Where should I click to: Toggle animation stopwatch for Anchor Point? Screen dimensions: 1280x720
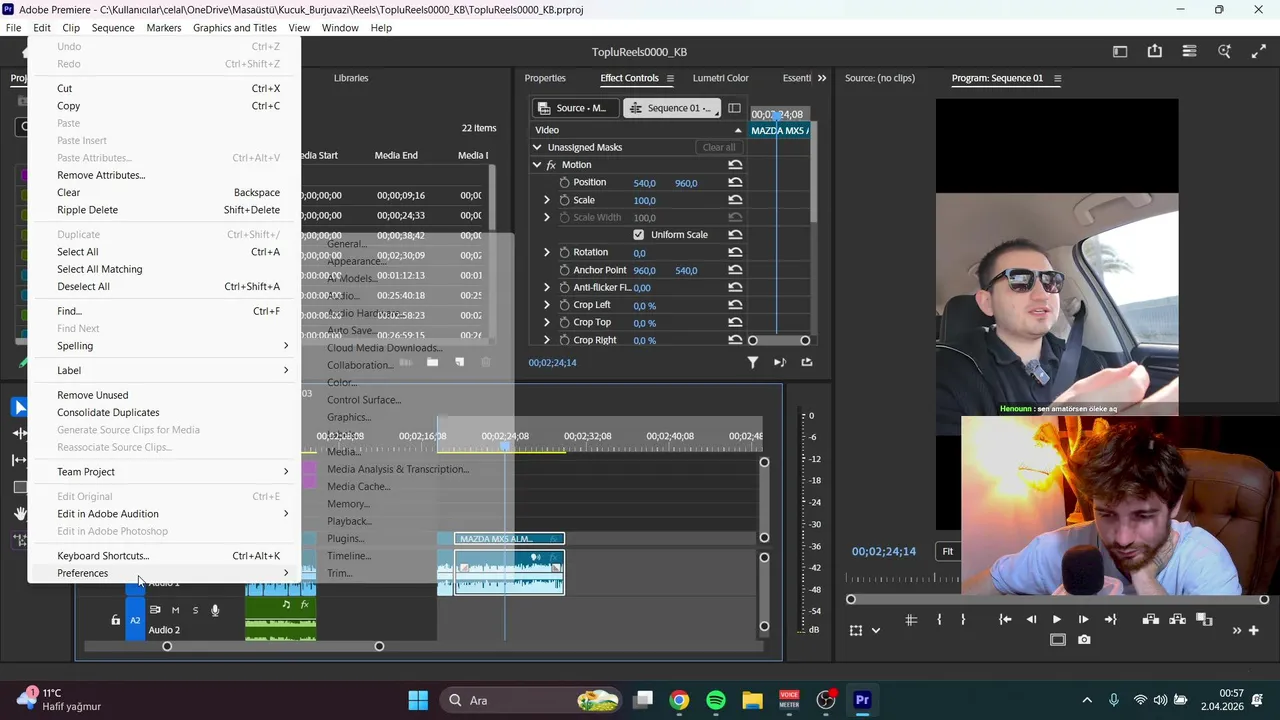(x=564, y=270)
